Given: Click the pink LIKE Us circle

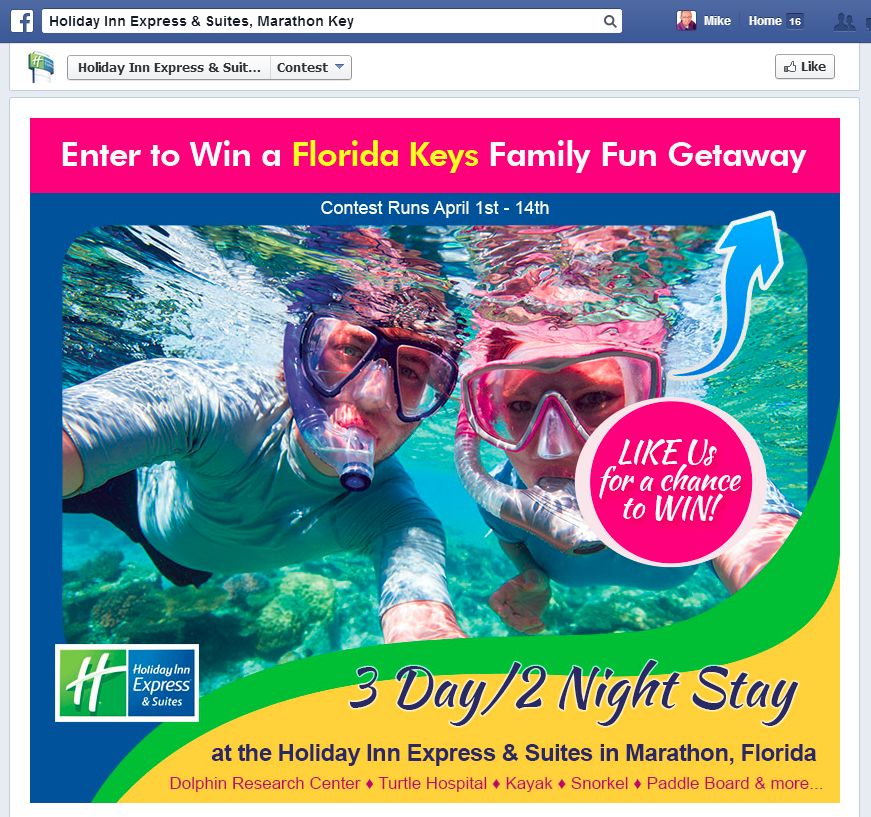Looking at the screenshot, I should tap(670, 481).
